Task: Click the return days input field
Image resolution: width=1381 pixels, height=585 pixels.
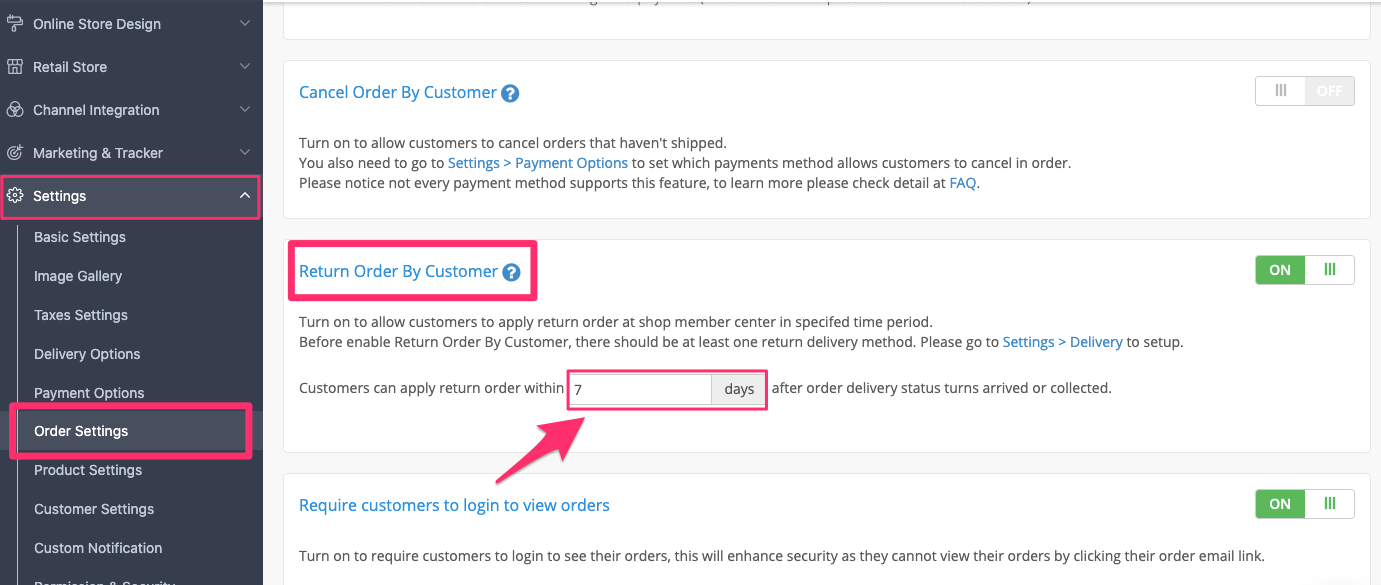Action: tap(640, 389)
